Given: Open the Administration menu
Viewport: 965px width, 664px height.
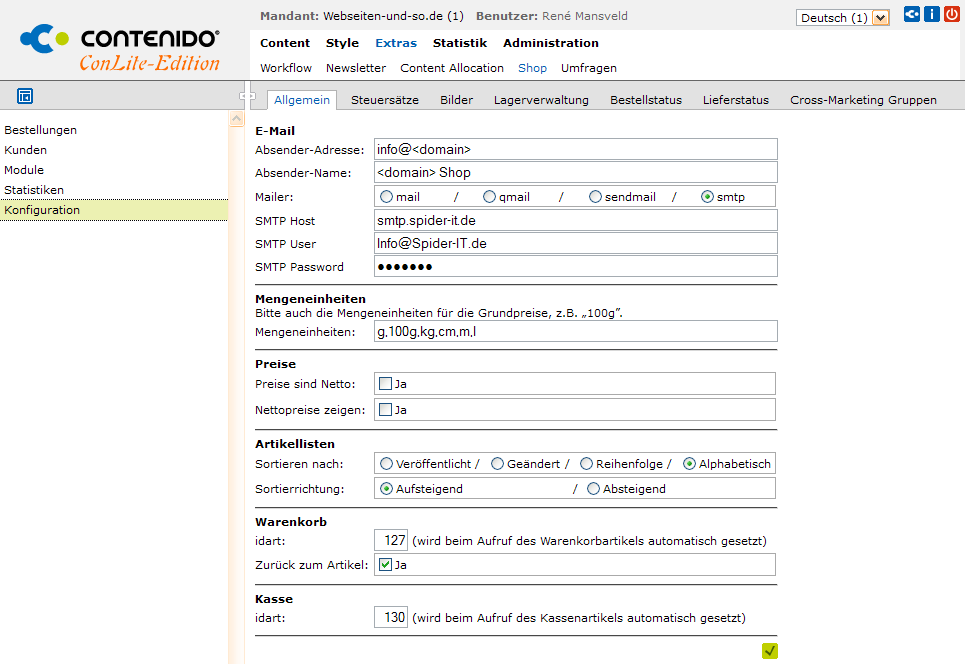Looking at the screenshot, I should pyautogui.click(x=550, y=43).
